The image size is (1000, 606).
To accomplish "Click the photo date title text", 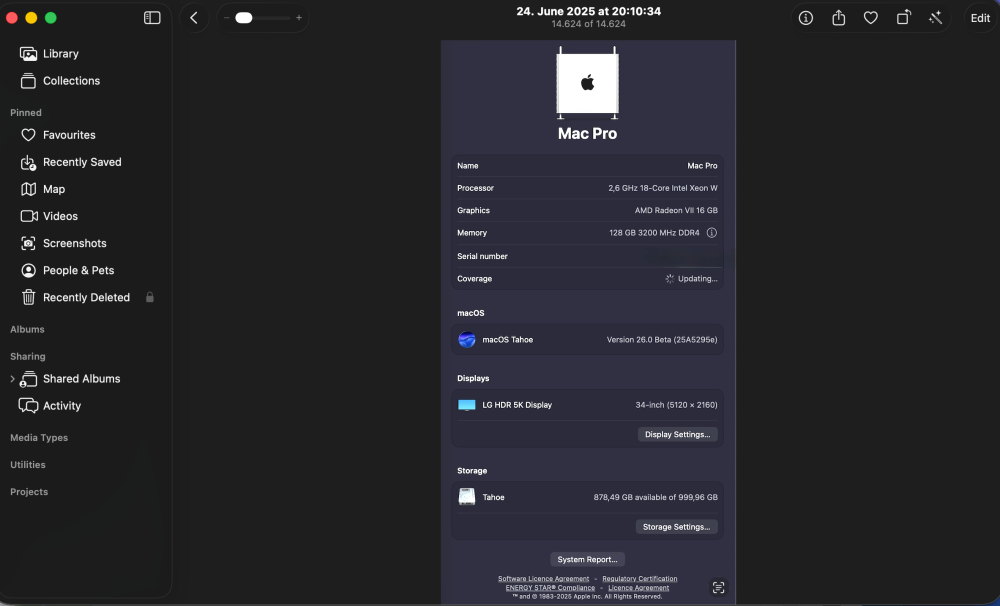I will click(x=589, y=11).
